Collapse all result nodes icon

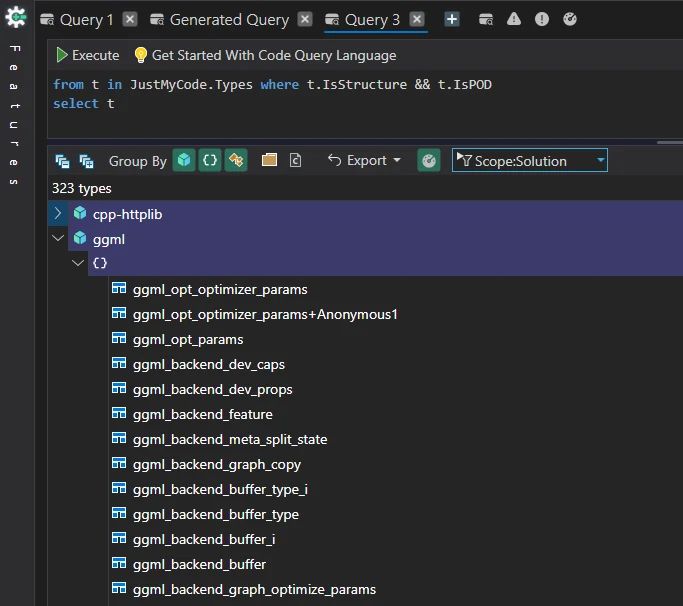(62, 161)
